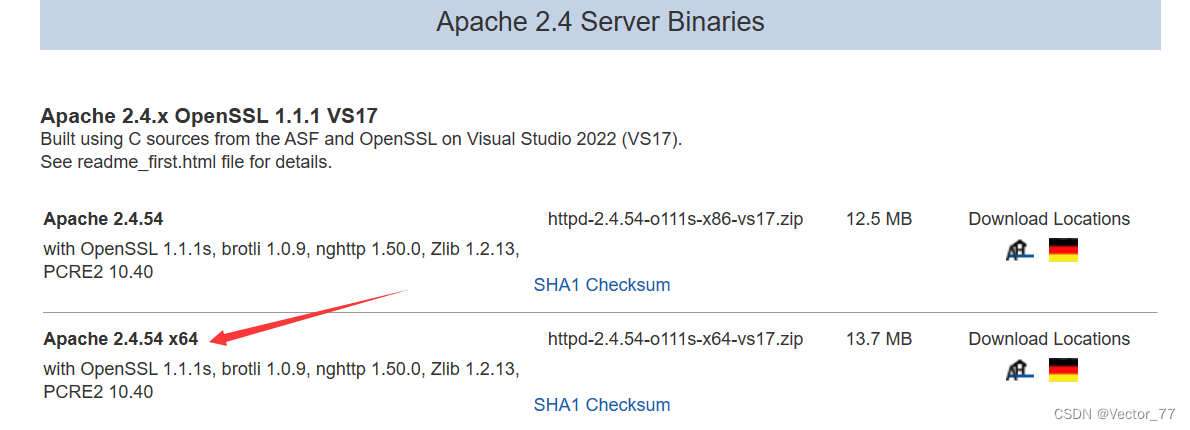
Task: Open SHA1 Checksum link under Apache 2.4.54 x86
Action: (602, 285)
